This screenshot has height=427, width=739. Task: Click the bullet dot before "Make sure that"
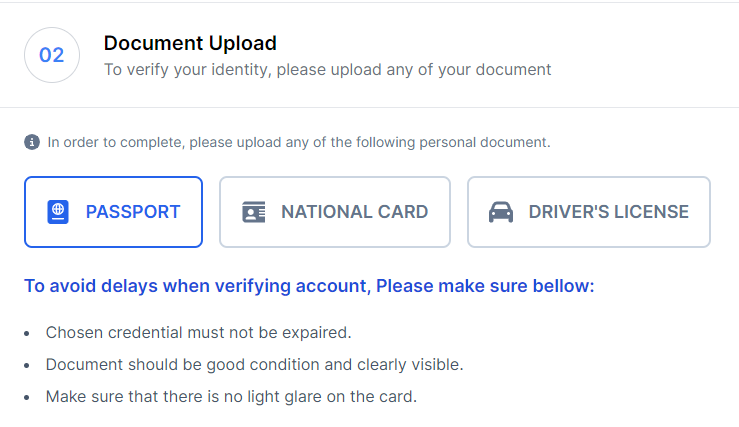pyautogui.click(x=27, y=396)
